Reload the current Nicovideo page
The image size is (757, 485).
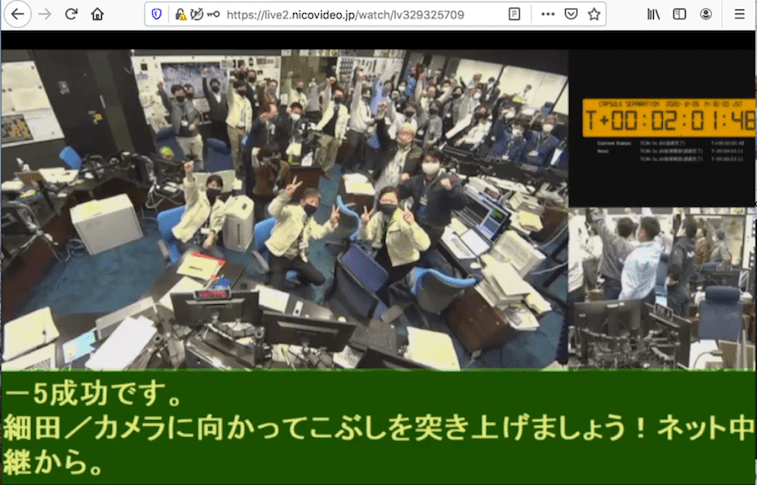(x=71, y=14)
